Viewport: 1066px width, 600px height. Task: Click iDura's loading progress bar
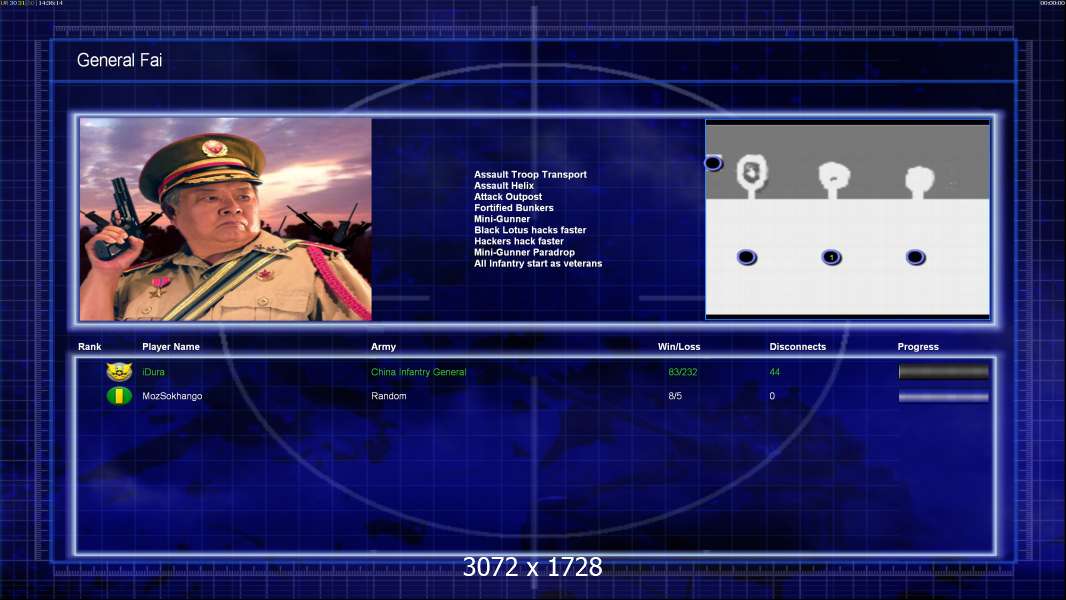pyautogui.click(x=944, y=371)
